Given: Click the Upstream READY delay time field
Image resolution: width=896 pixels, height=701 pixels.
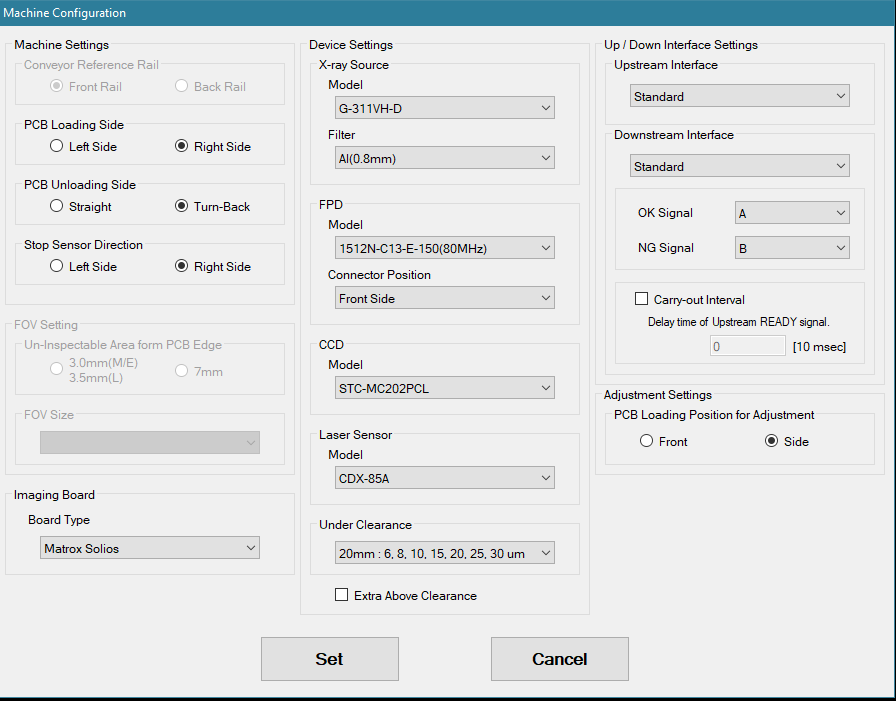Looking at the screenshot, I should tap(747, 346).
